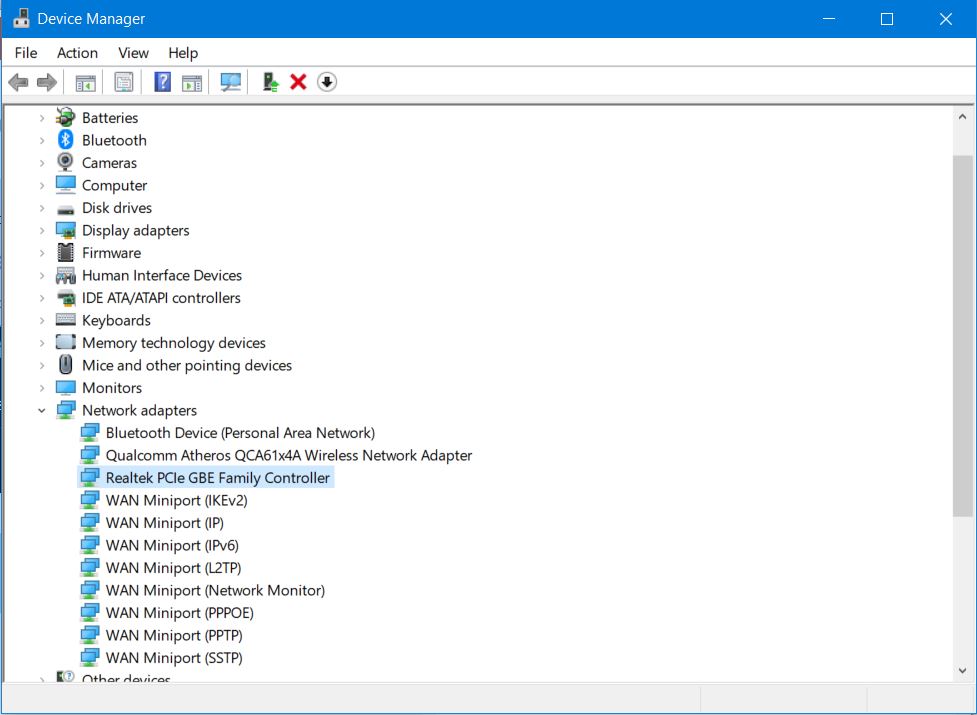Open the View menu
977x715 pixels.
click(133, 53)
